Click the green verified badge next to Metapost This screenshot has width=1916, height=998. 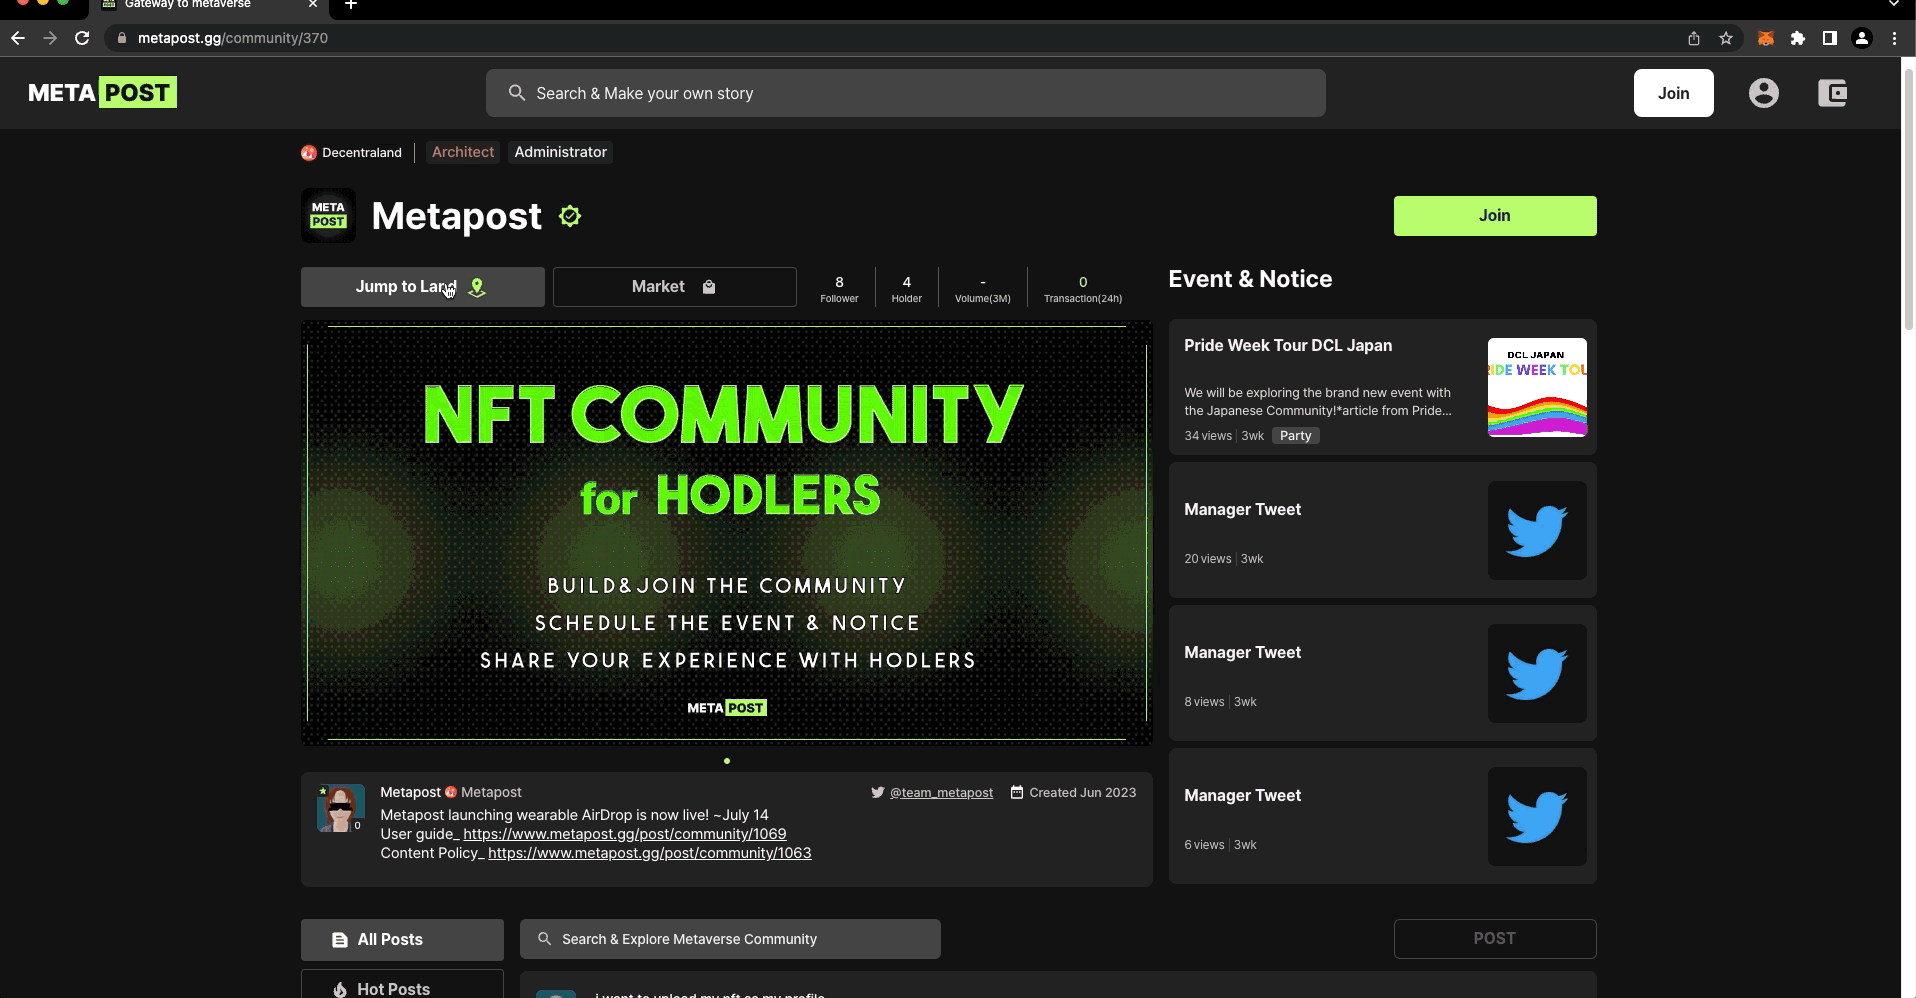click(570, 216)
